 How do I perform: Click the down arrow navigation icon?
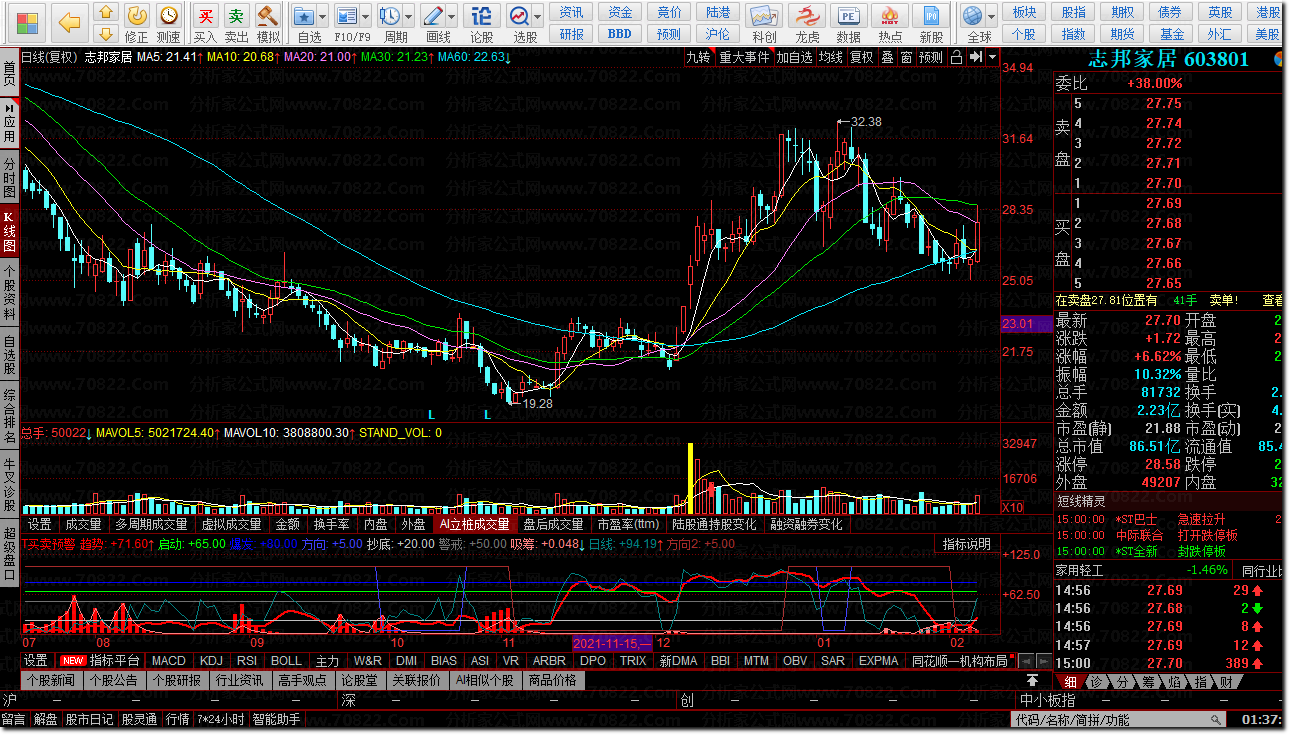point(106,35)
